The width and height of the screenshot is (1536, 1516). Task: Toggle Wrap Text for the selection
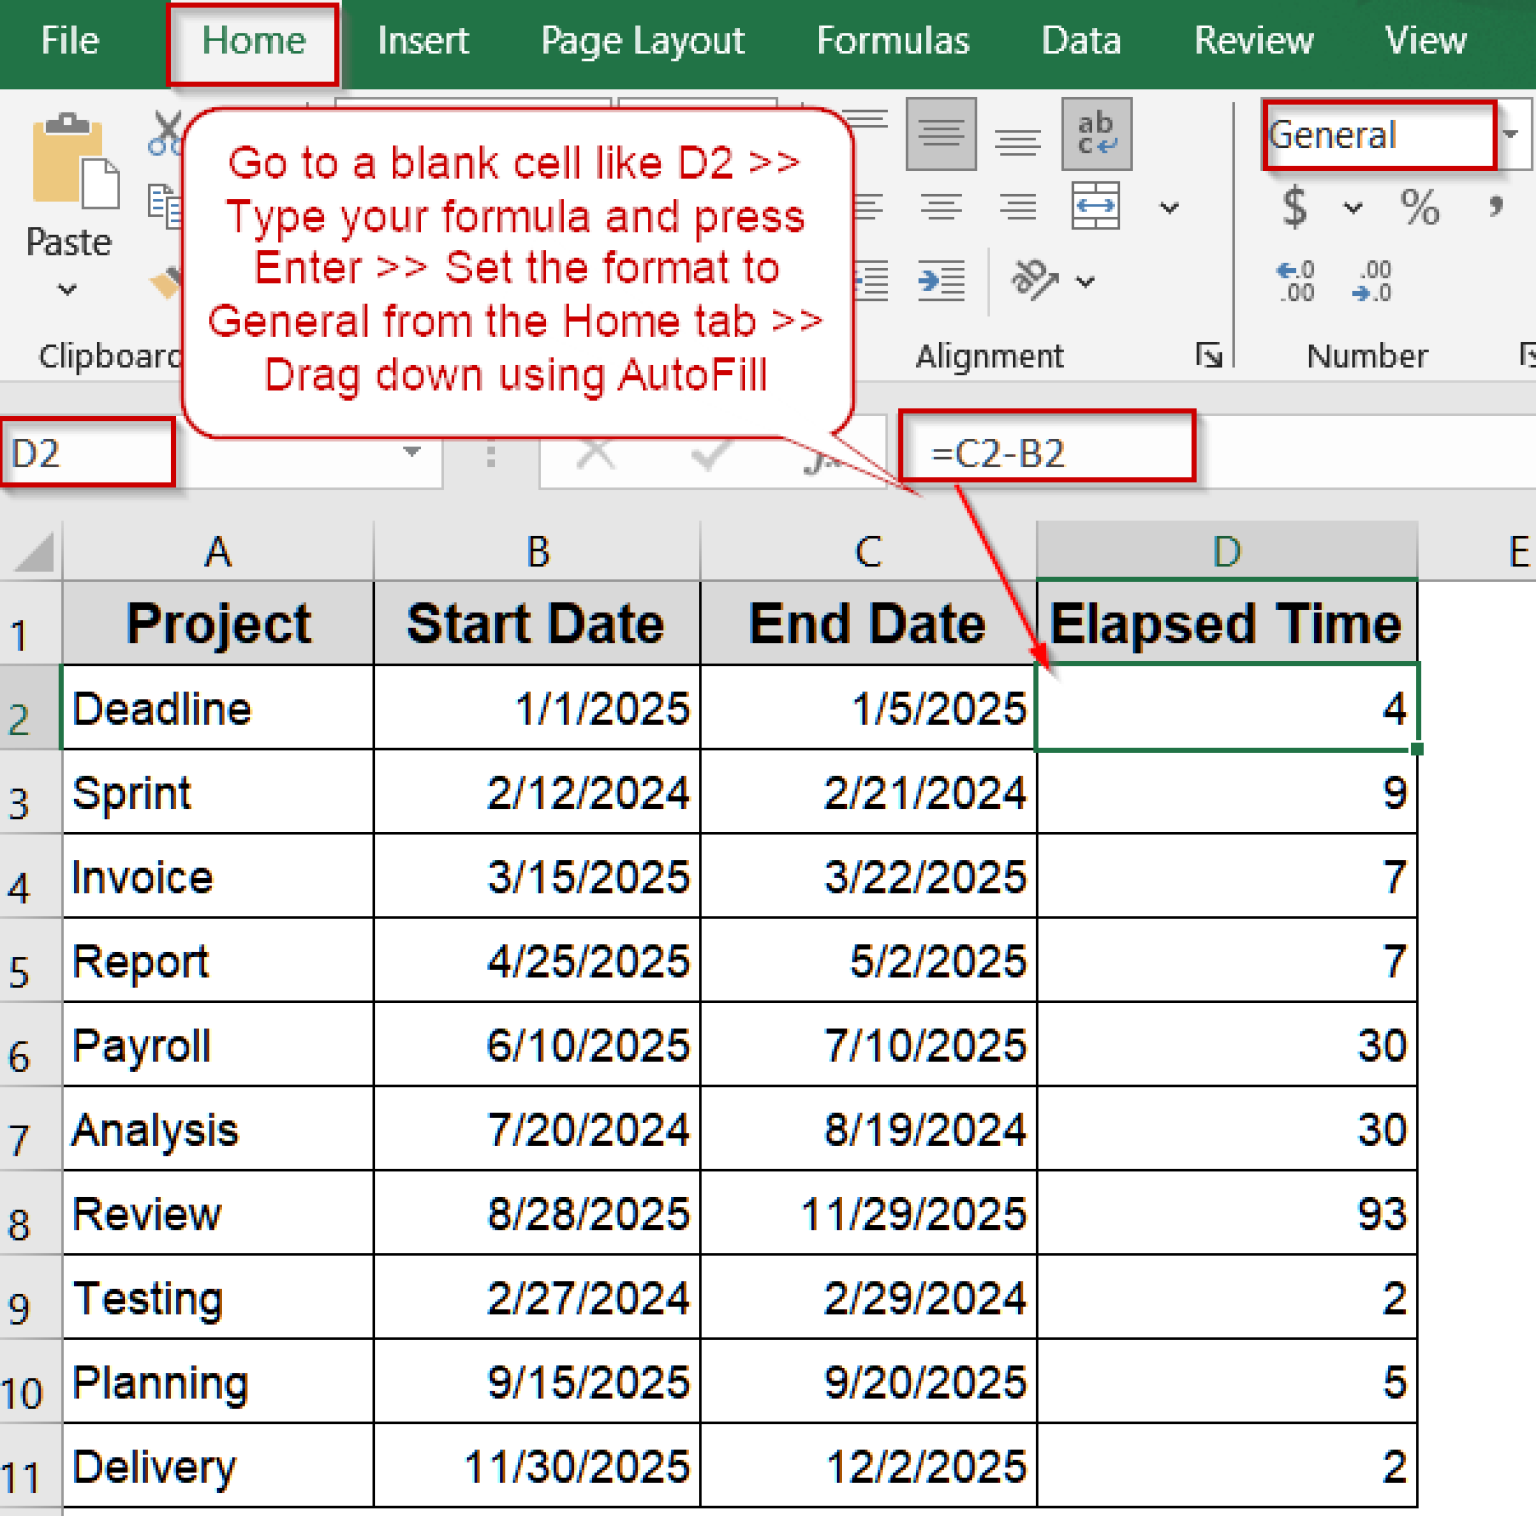coord(1097,134)
